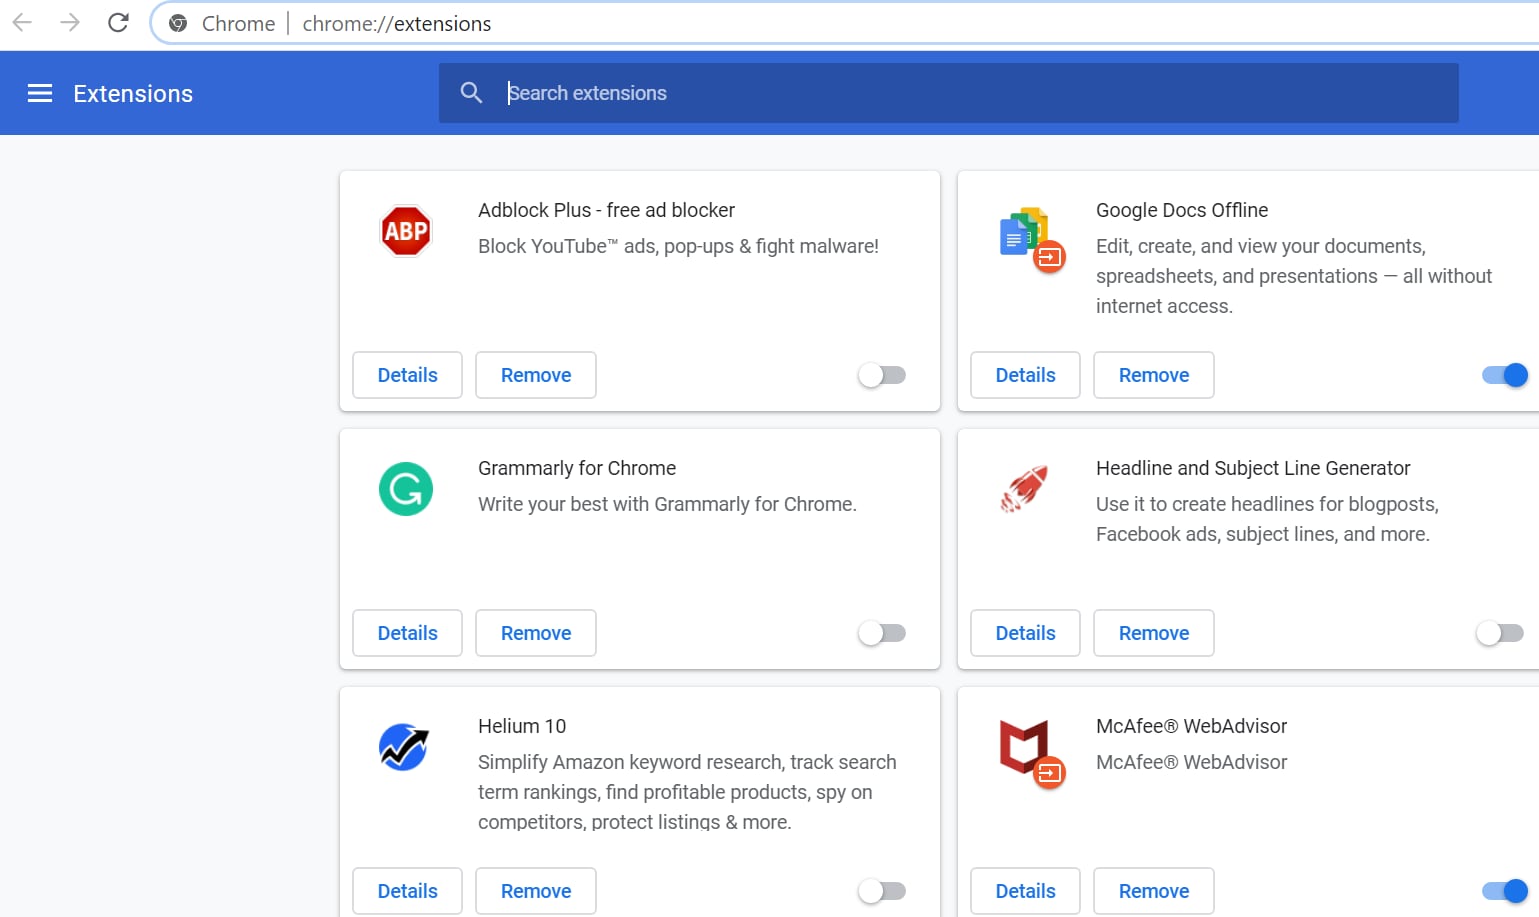The width and height of the screenshot is (1539, 917).
Task: Click the Extensions page title
Action: [x=133, y=94]
